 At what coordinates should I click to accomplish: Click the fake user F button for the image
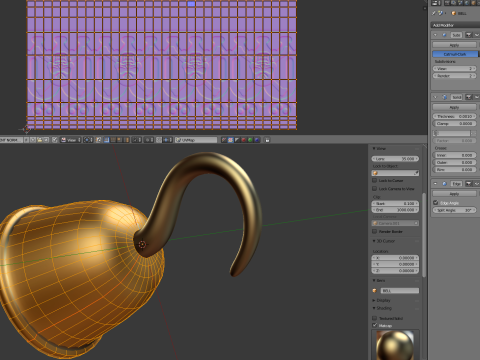pyautogui.click(x=26, y=140)
